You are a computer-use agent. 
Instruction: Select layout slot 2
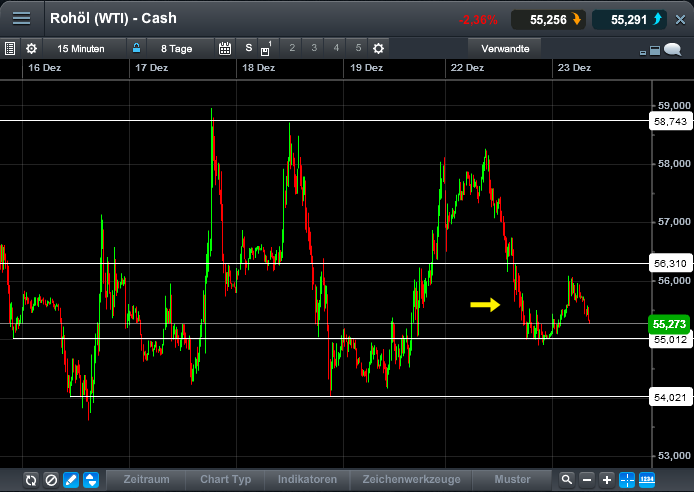[x=292, y=48]
